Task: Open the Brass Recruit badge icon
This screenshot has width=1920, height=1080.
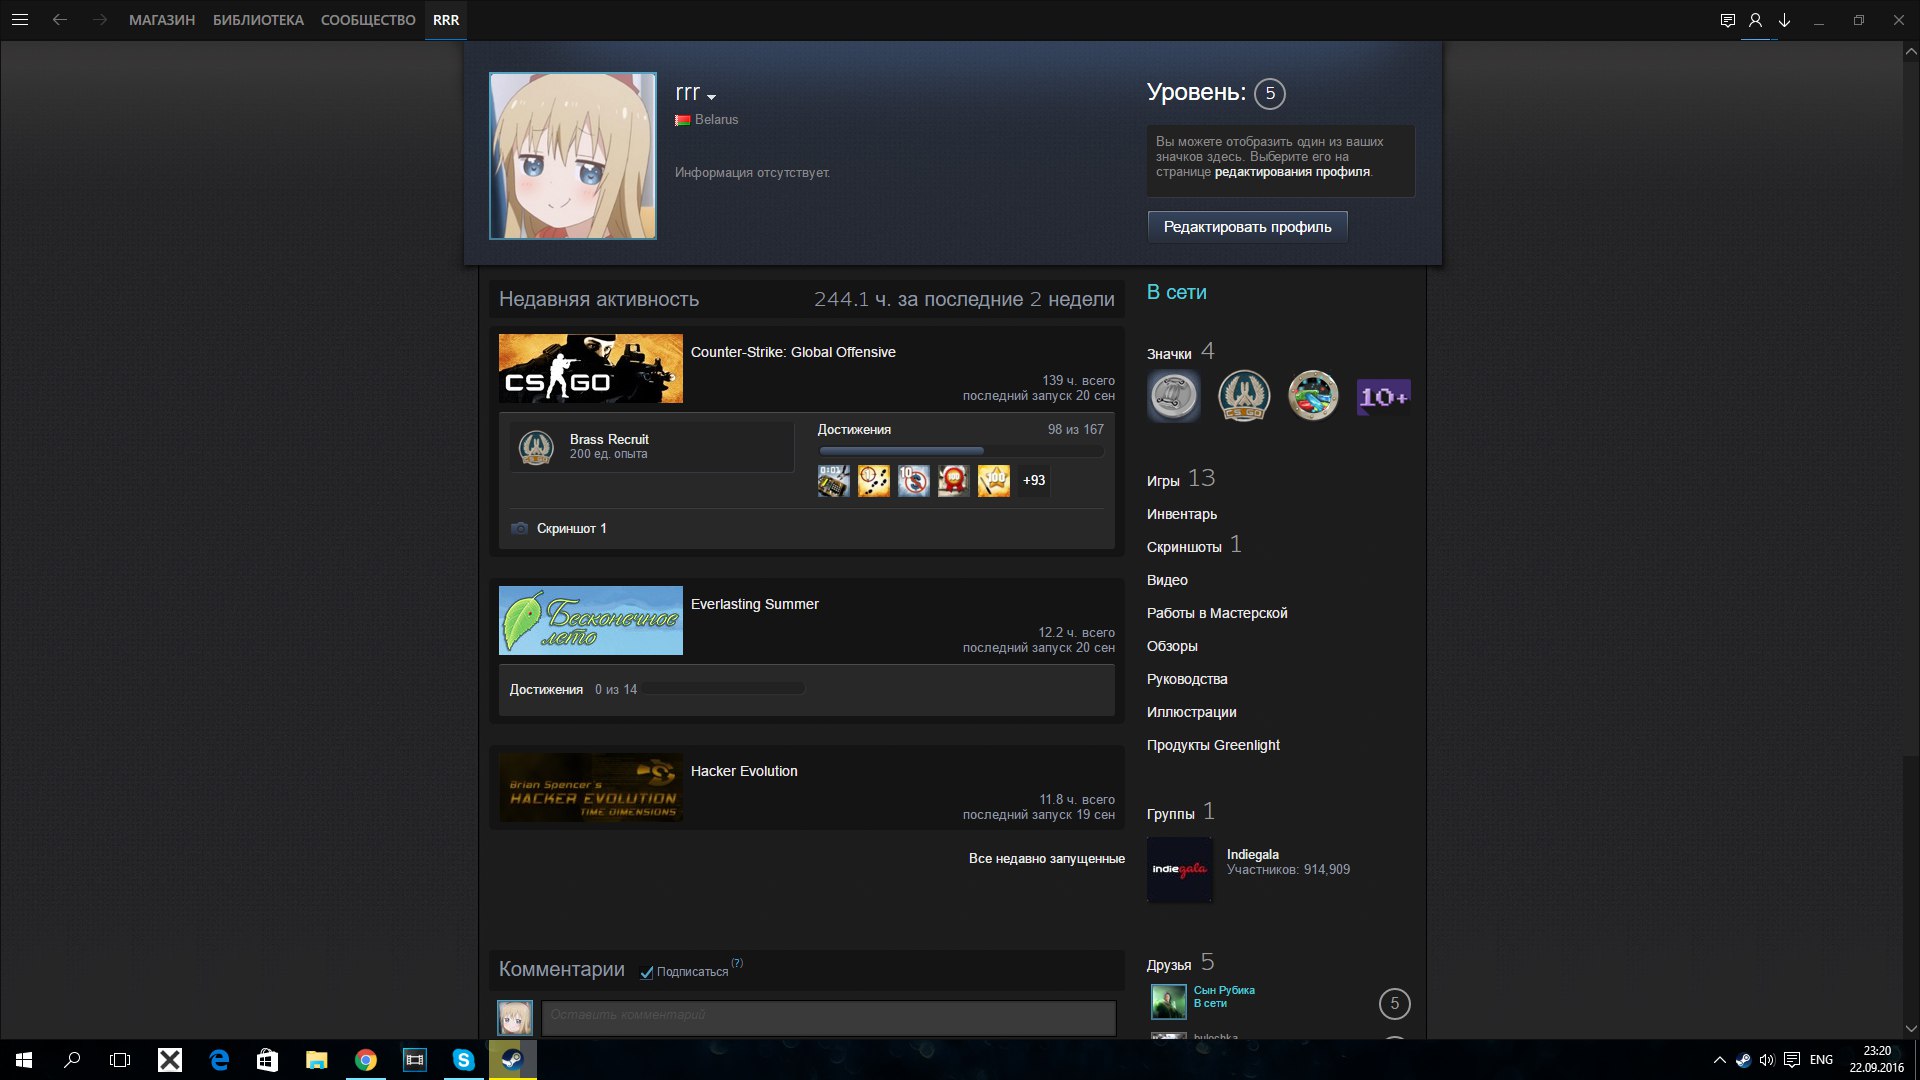Action: 537,447
